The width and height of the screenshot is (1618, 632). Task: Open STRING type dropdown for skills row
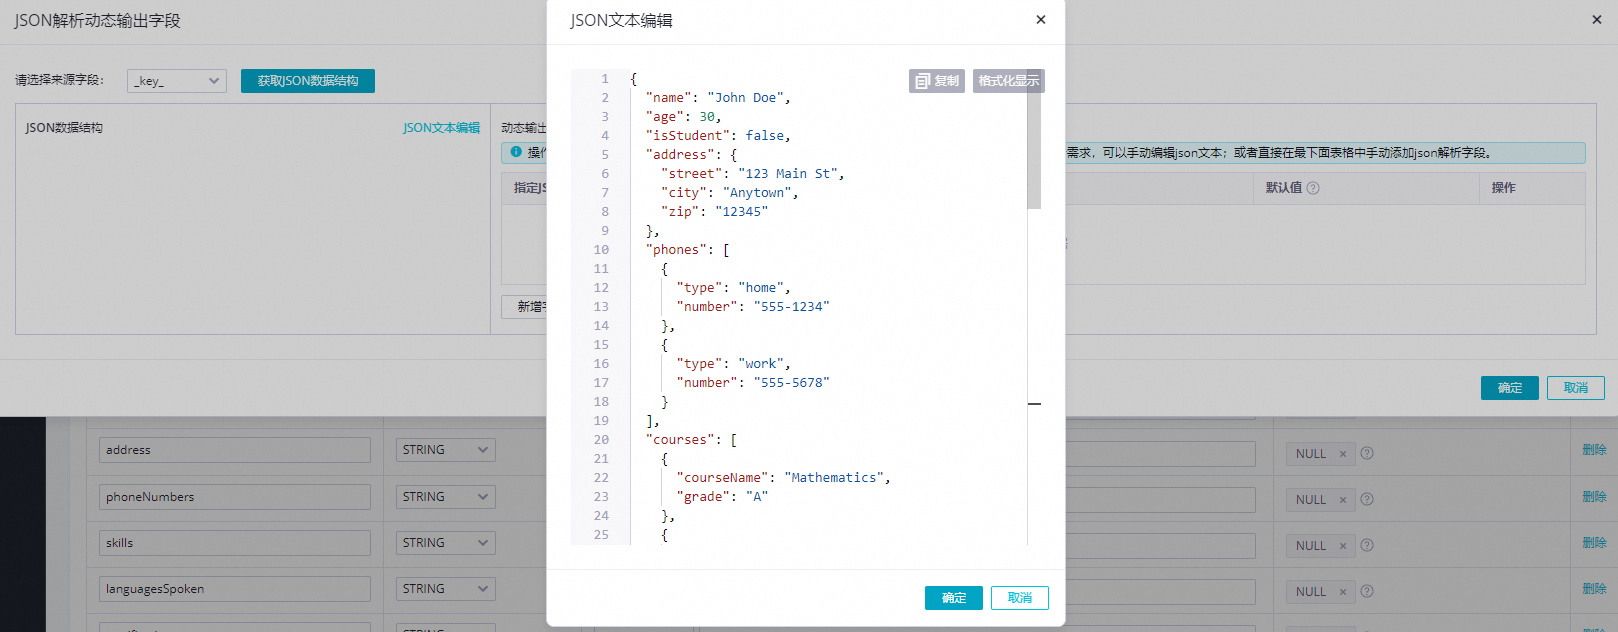446,543
